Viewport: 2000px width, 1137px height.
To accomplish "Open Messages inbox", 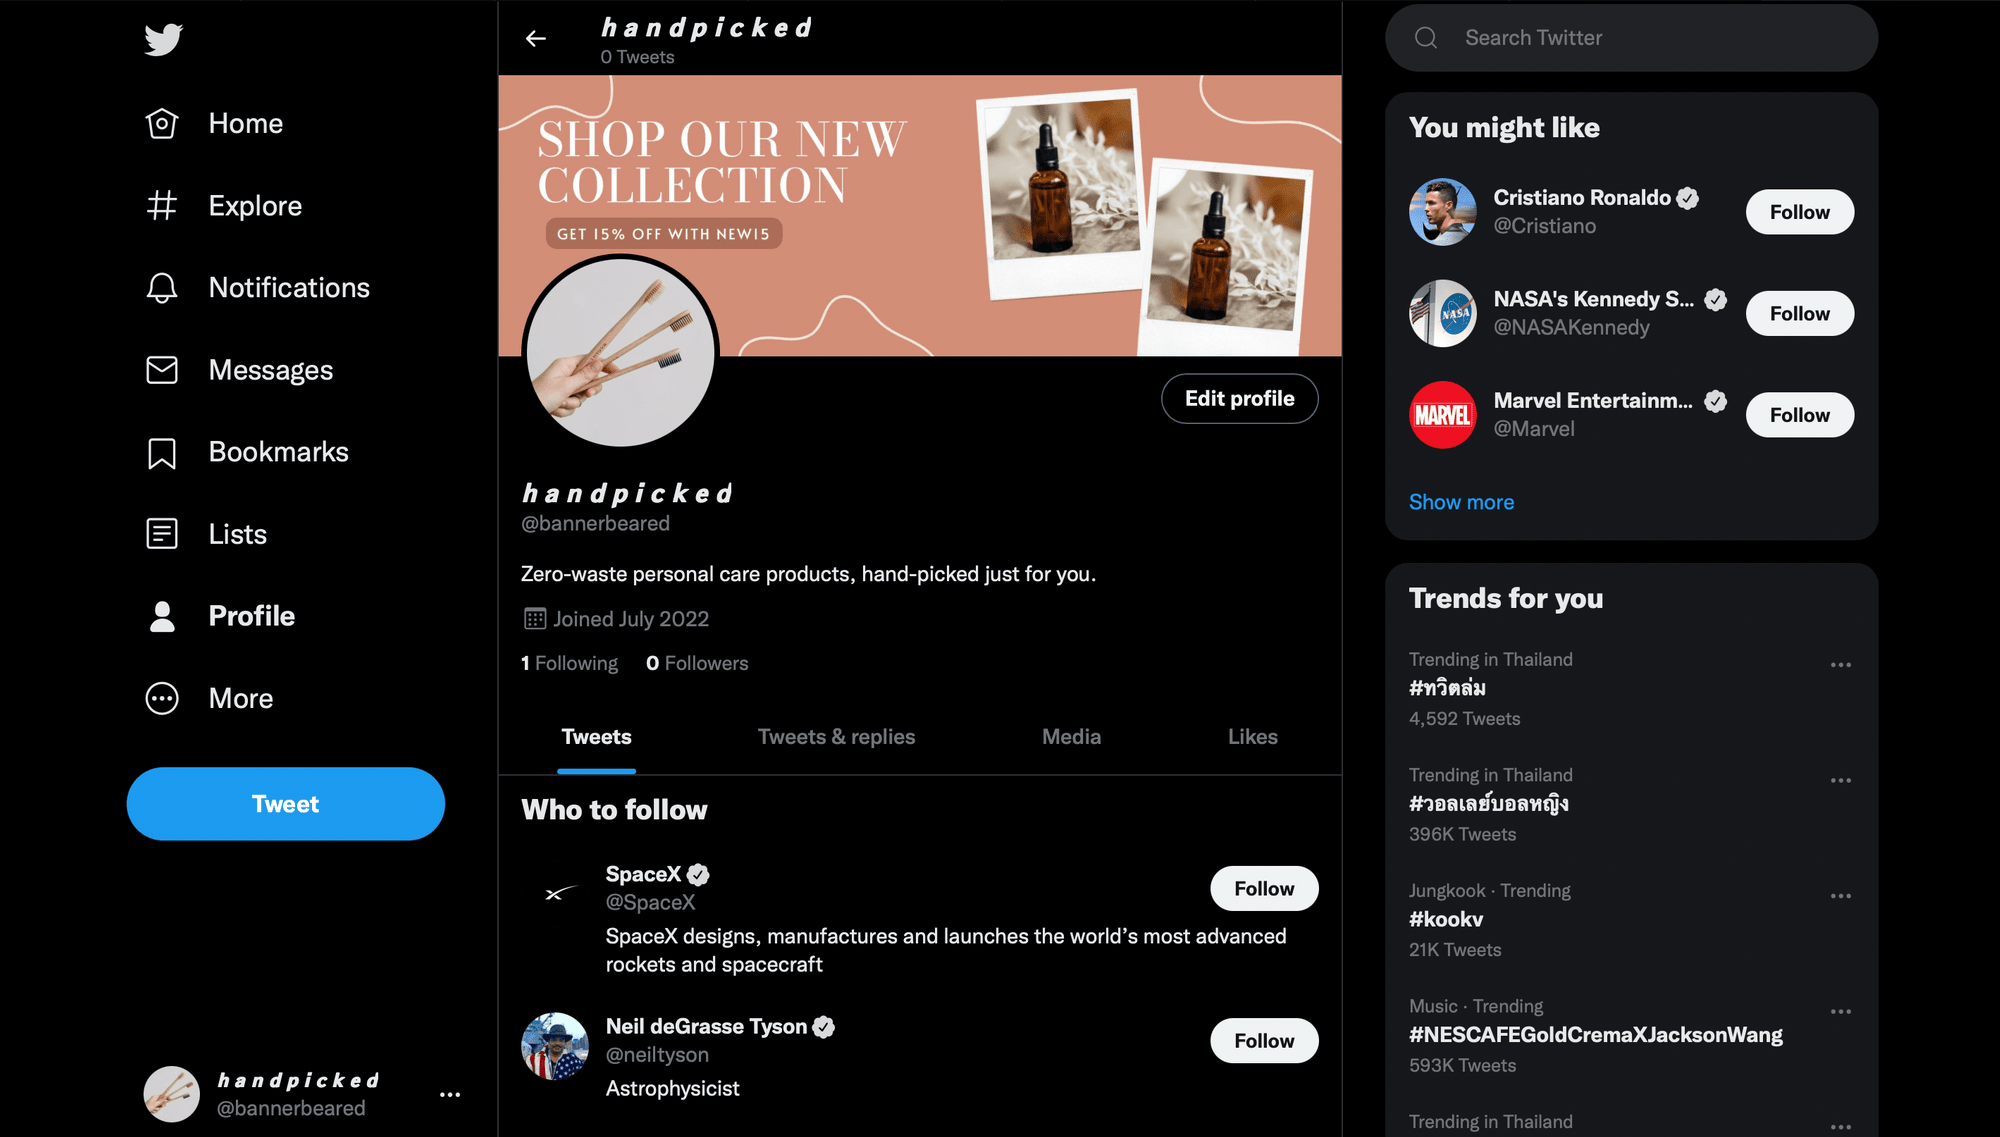I will pos(271,369).
